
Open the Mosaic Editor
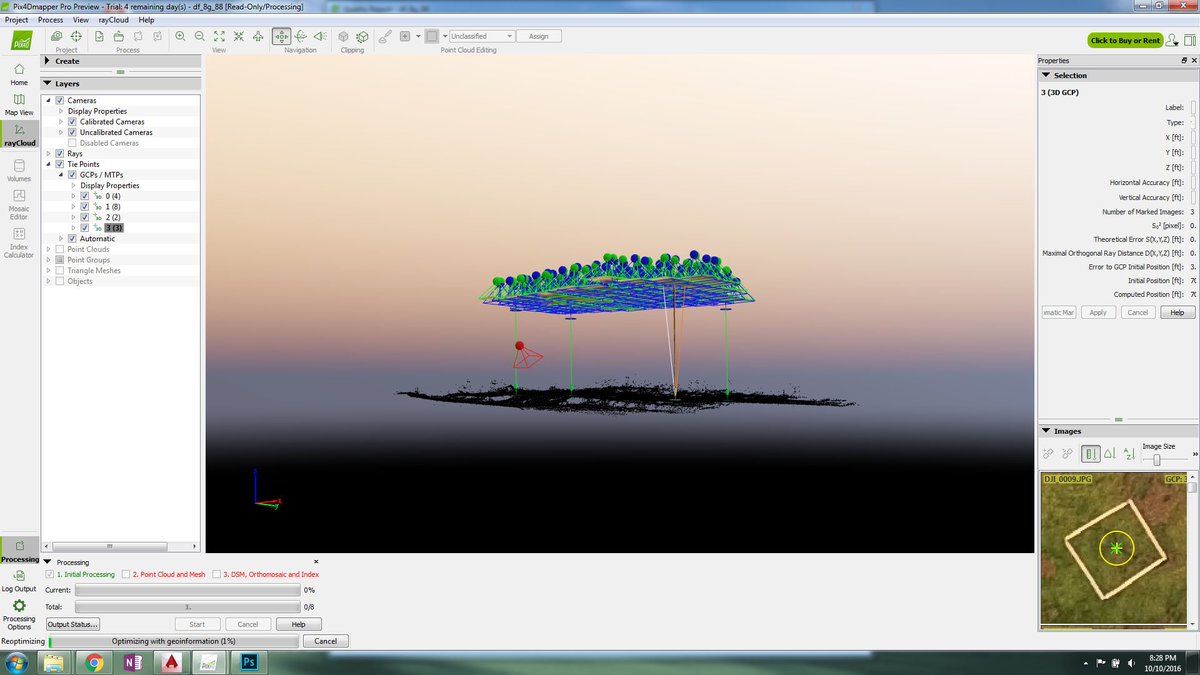[x=19, y=204]
